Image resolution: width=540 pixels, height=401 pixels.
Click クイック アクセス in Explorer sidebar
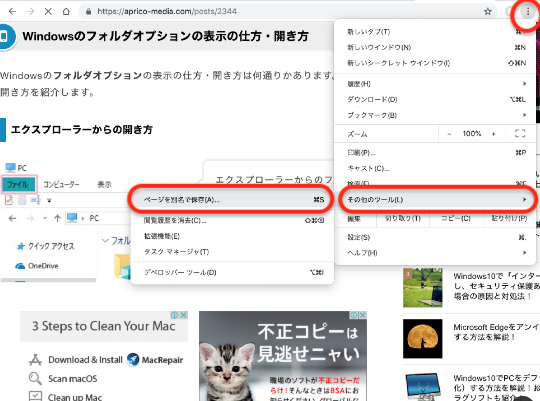(51, 246)
